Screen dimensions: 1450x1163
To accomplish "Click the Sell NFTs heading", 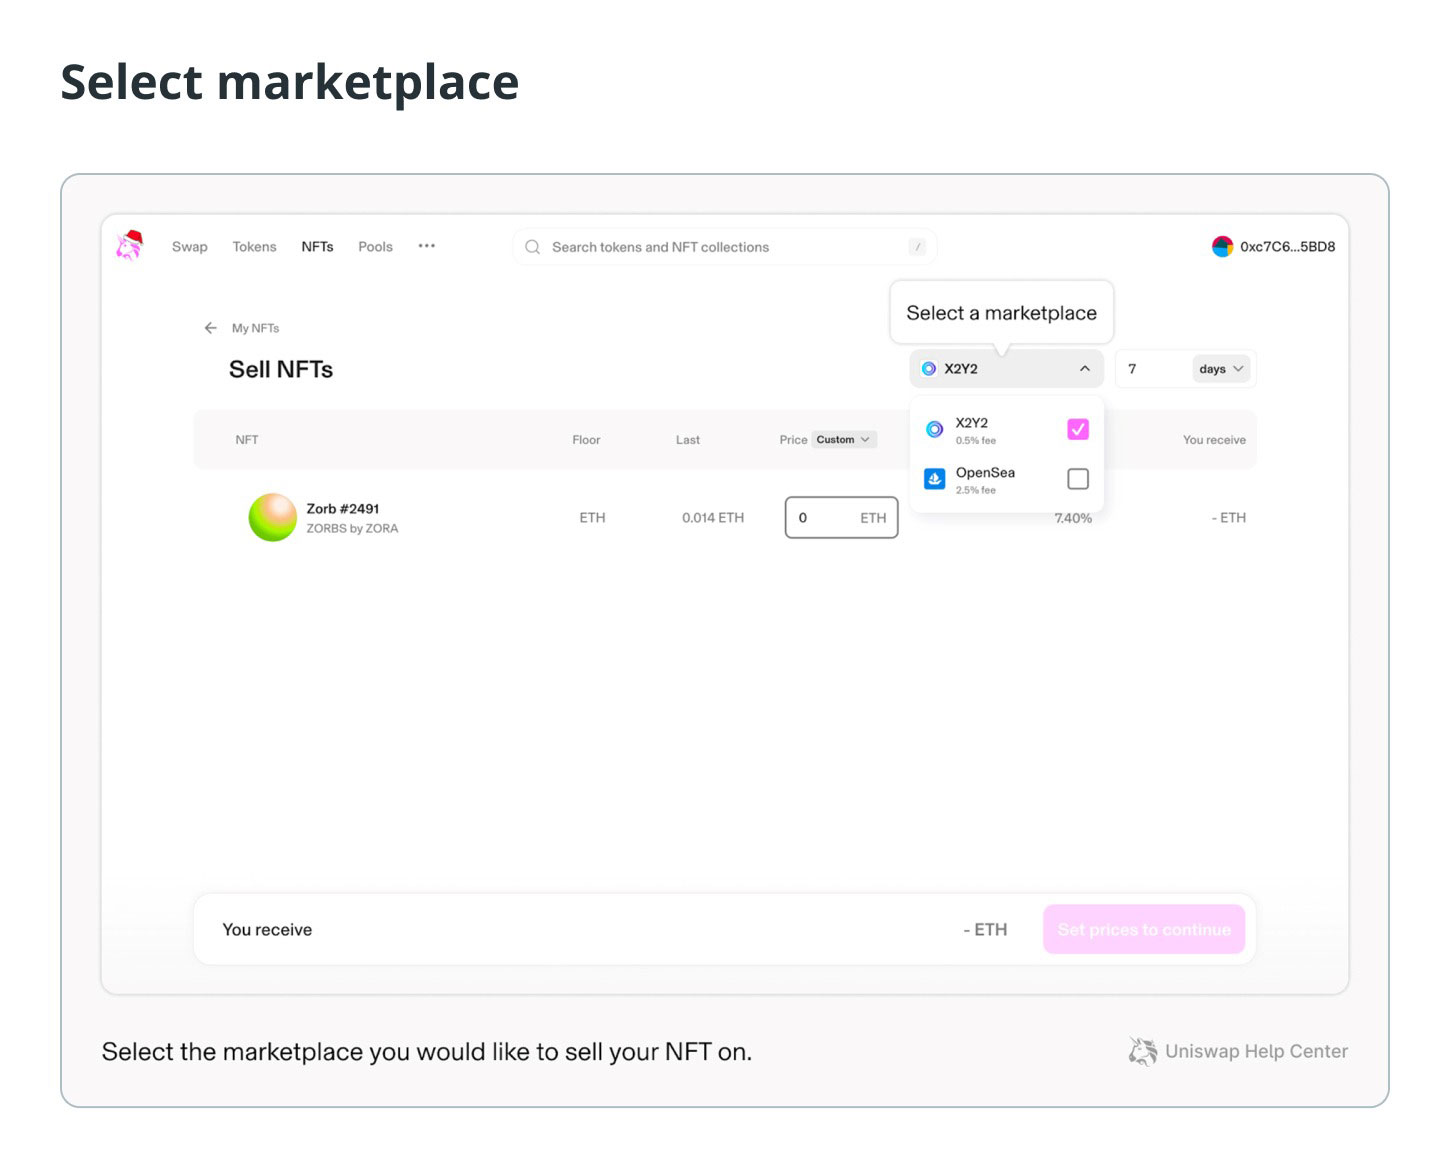I will point(281,369).
